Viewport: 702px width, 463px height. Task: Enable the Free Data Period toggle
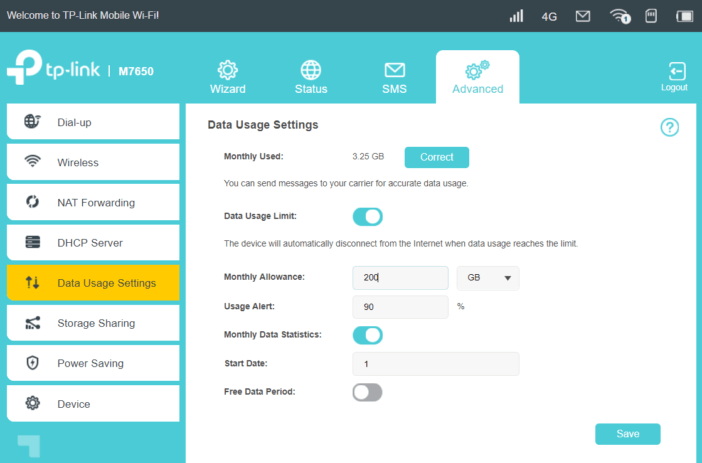pyautogui.click(x=367, y=392)
